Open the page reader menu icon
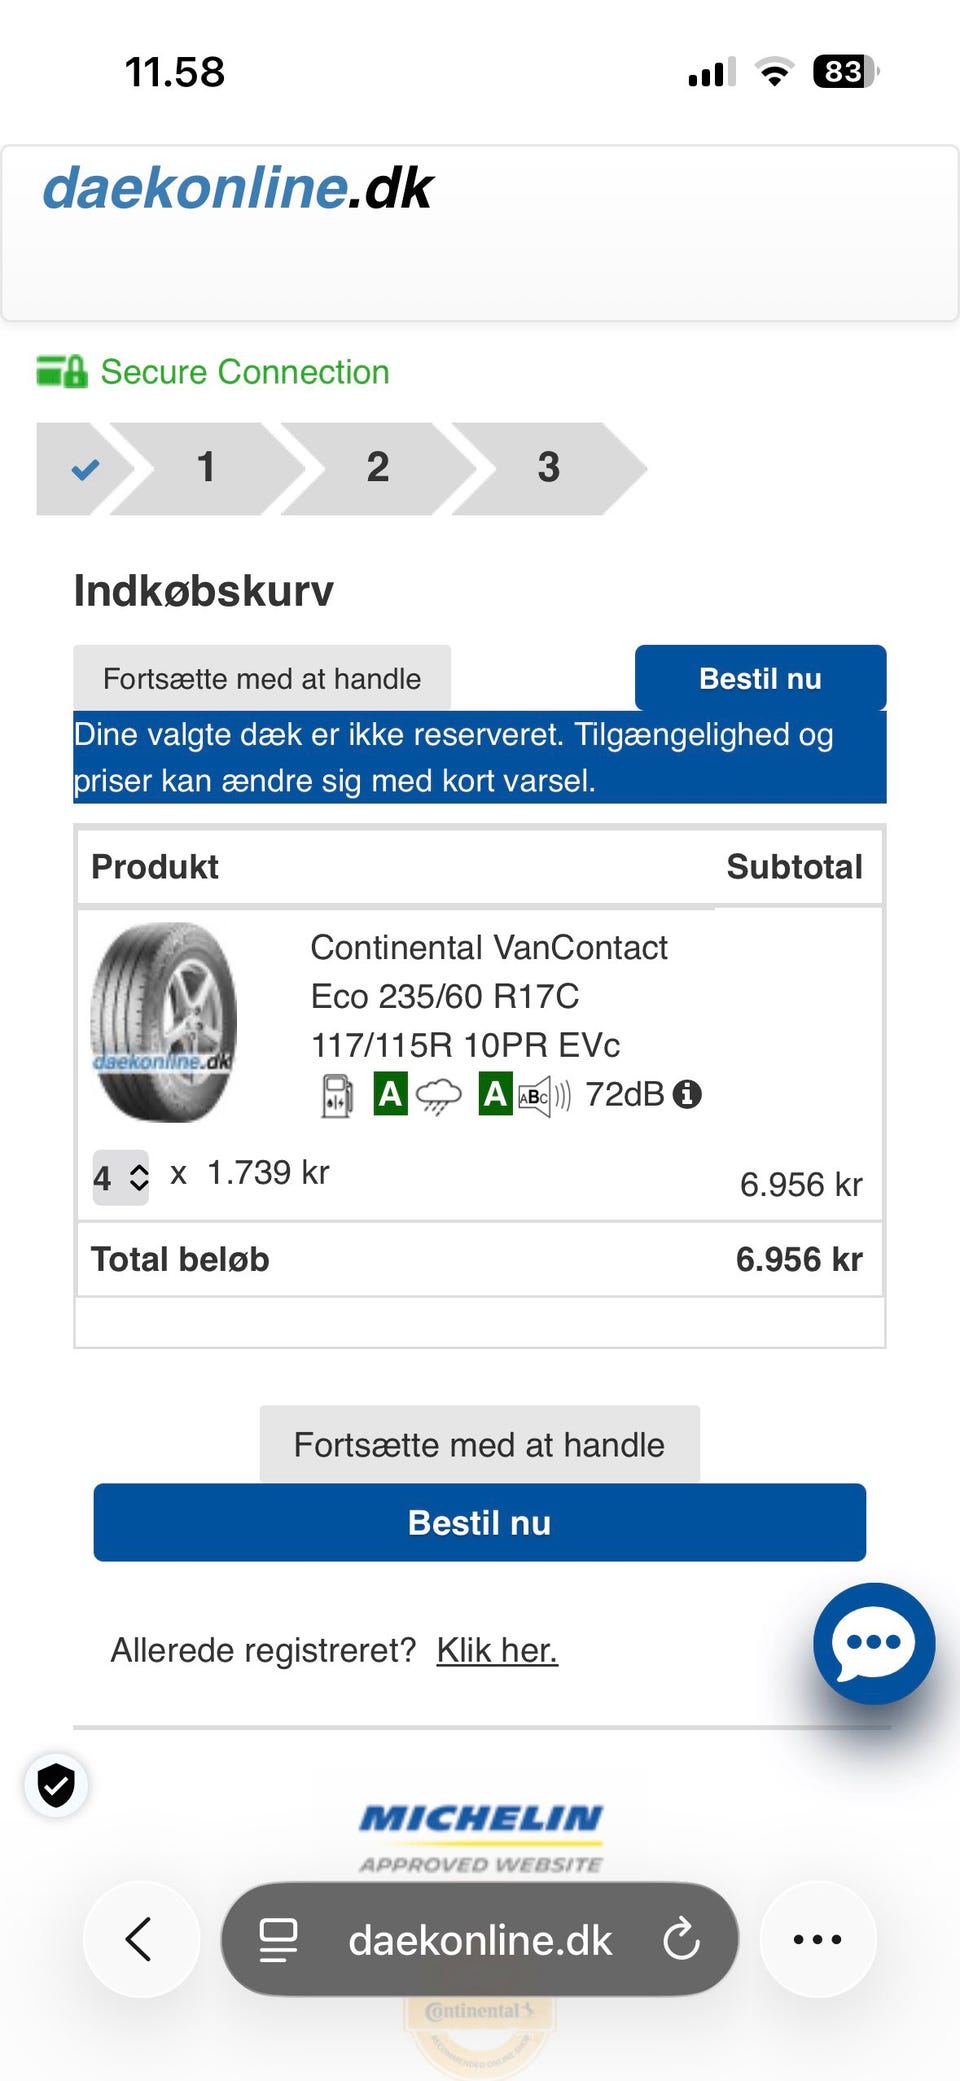This screenshot has width=960, height=2081. click(x=278, y=1940)
